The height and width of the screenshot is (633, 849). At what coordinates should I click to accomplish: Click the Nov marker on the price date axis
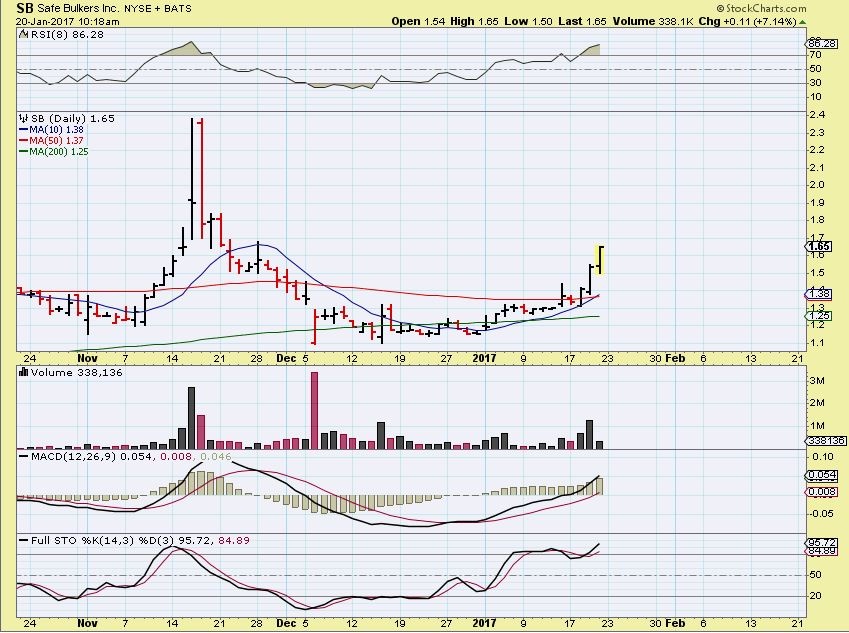[88, 357]
